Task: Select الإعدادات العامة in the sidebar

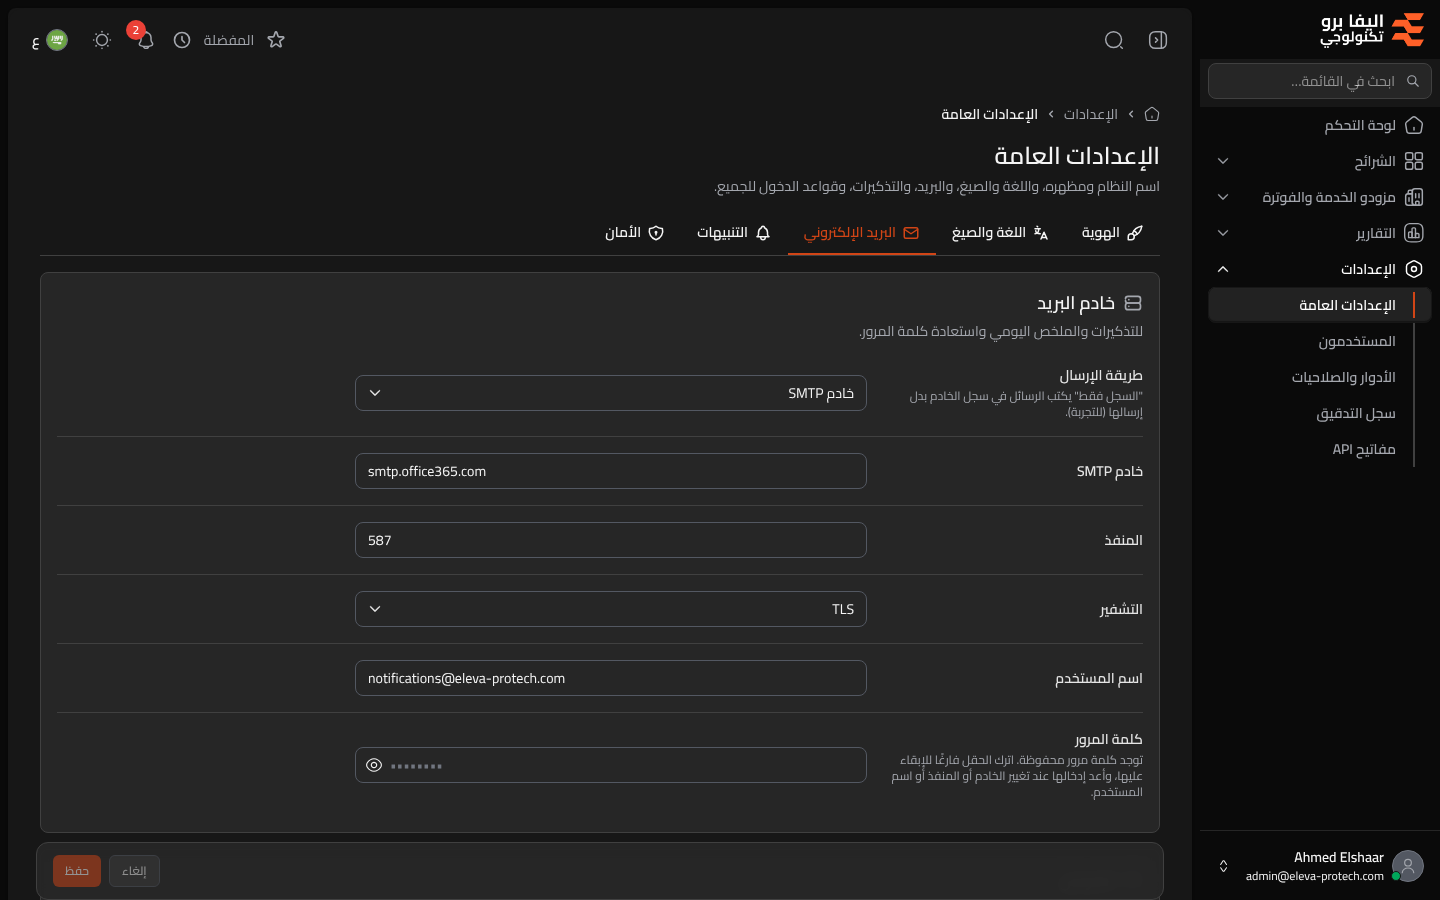Action: tap(1320, 305)
